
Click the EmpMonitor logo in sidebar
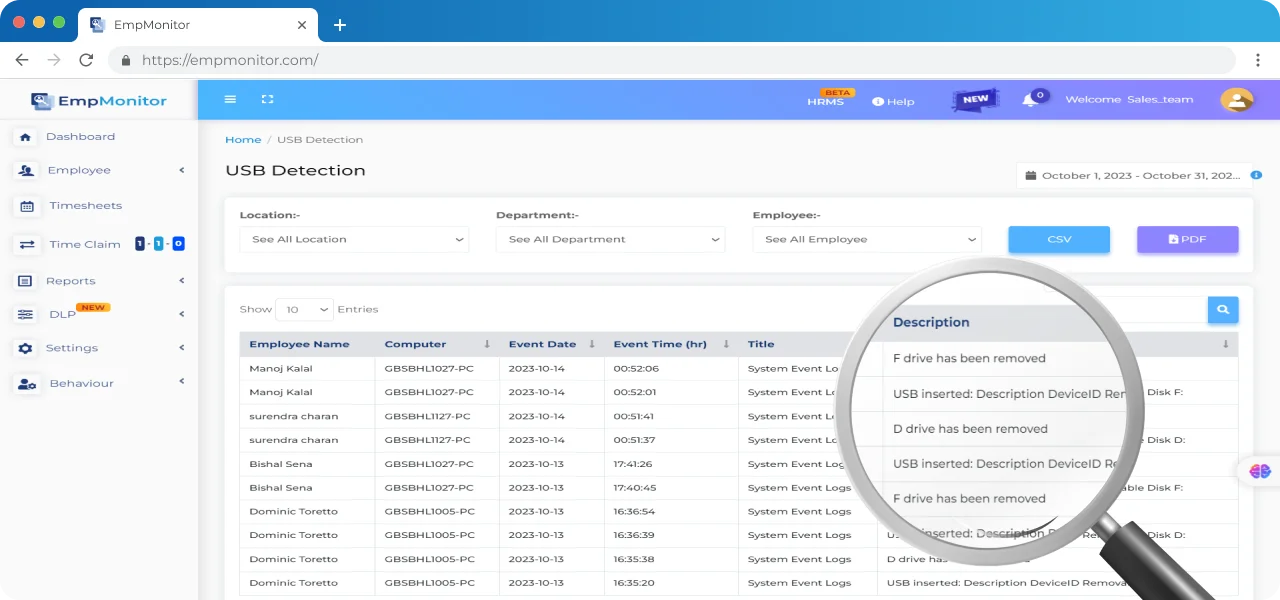[99, 100]
